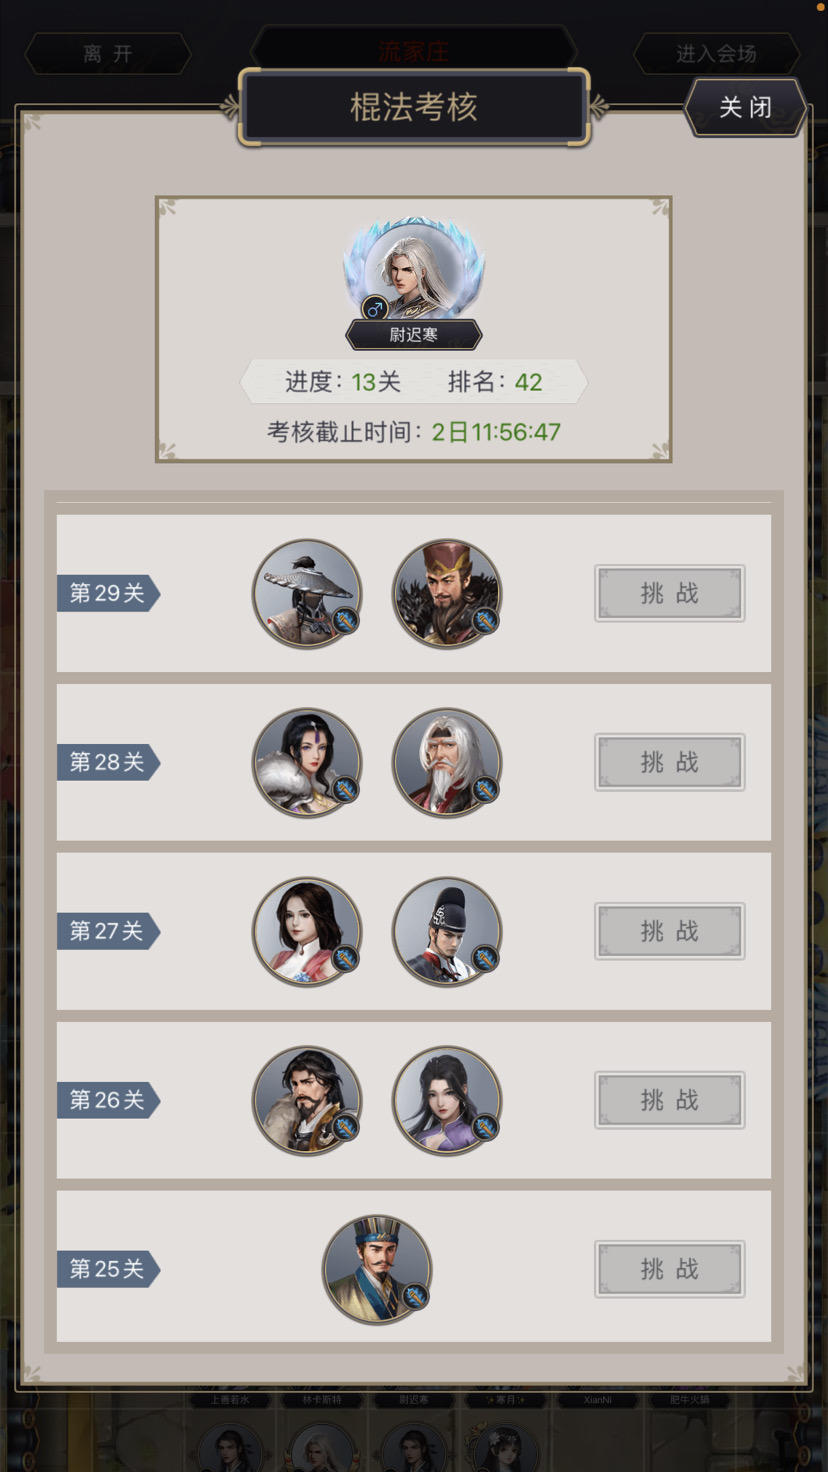Select the 第29关 stage label

point(108,593)
